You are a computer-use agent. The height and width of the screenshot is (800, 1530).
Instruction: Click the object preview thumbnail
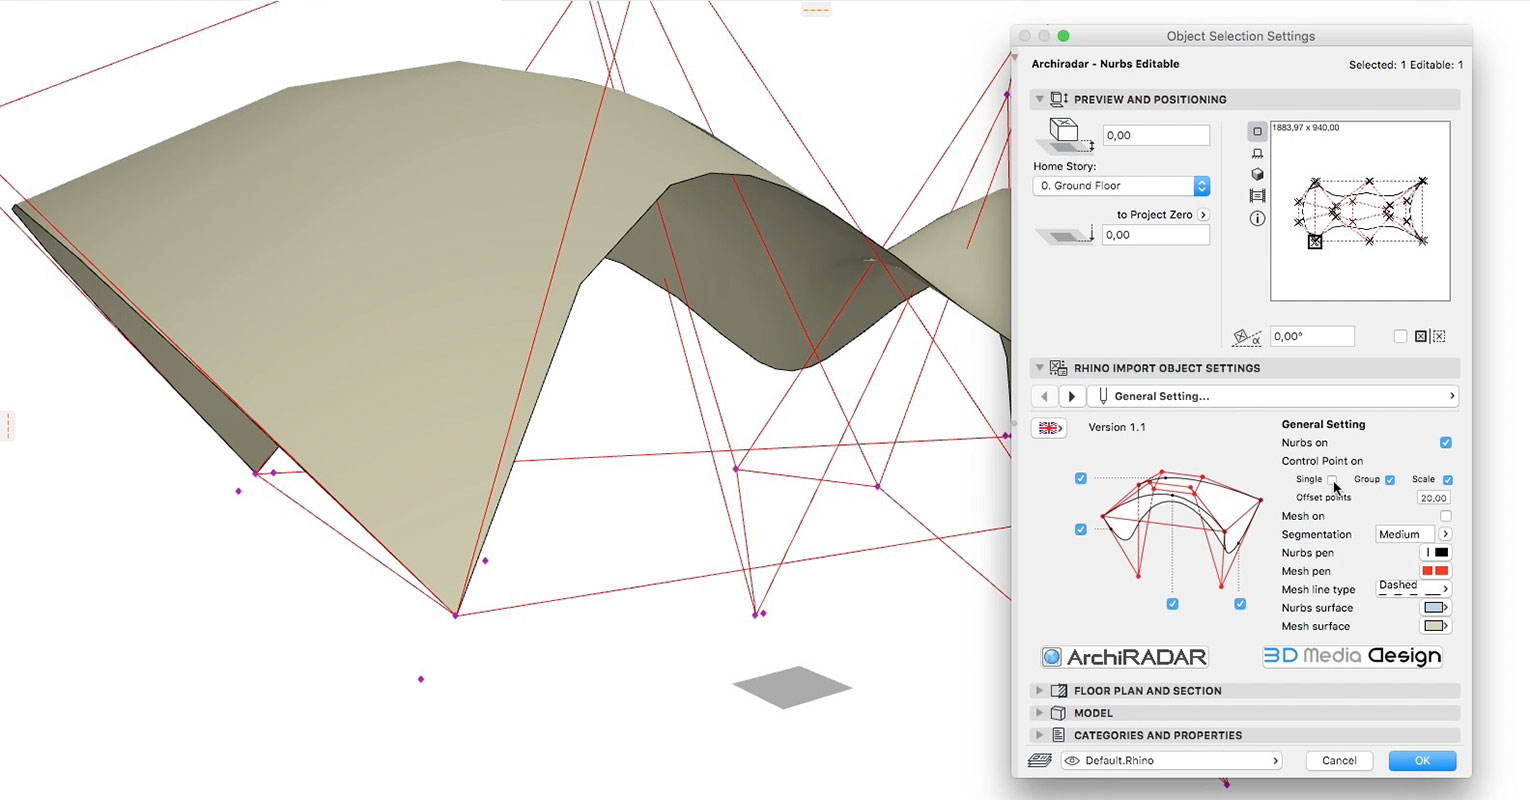pyautogui.click(x=1360, y=211)
